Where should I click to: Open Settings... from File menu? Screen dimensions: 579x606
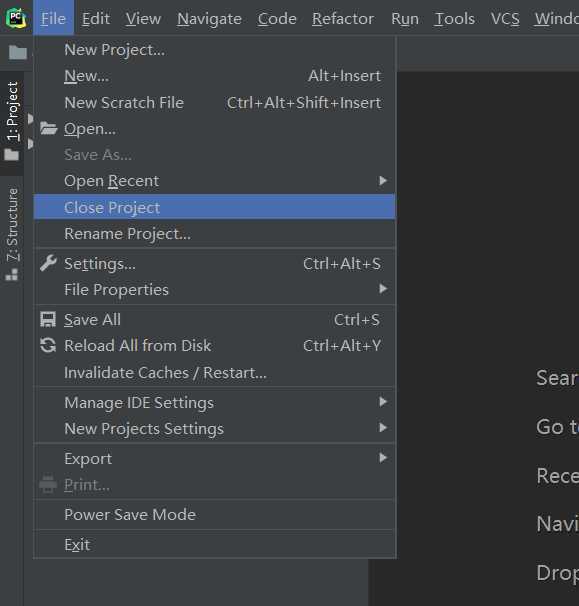215,264
